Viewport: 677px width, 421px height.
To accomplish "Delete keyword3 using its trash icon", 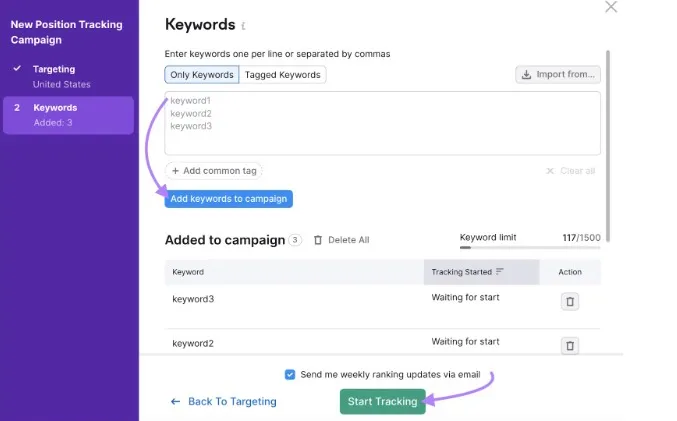I will [570, 301].
